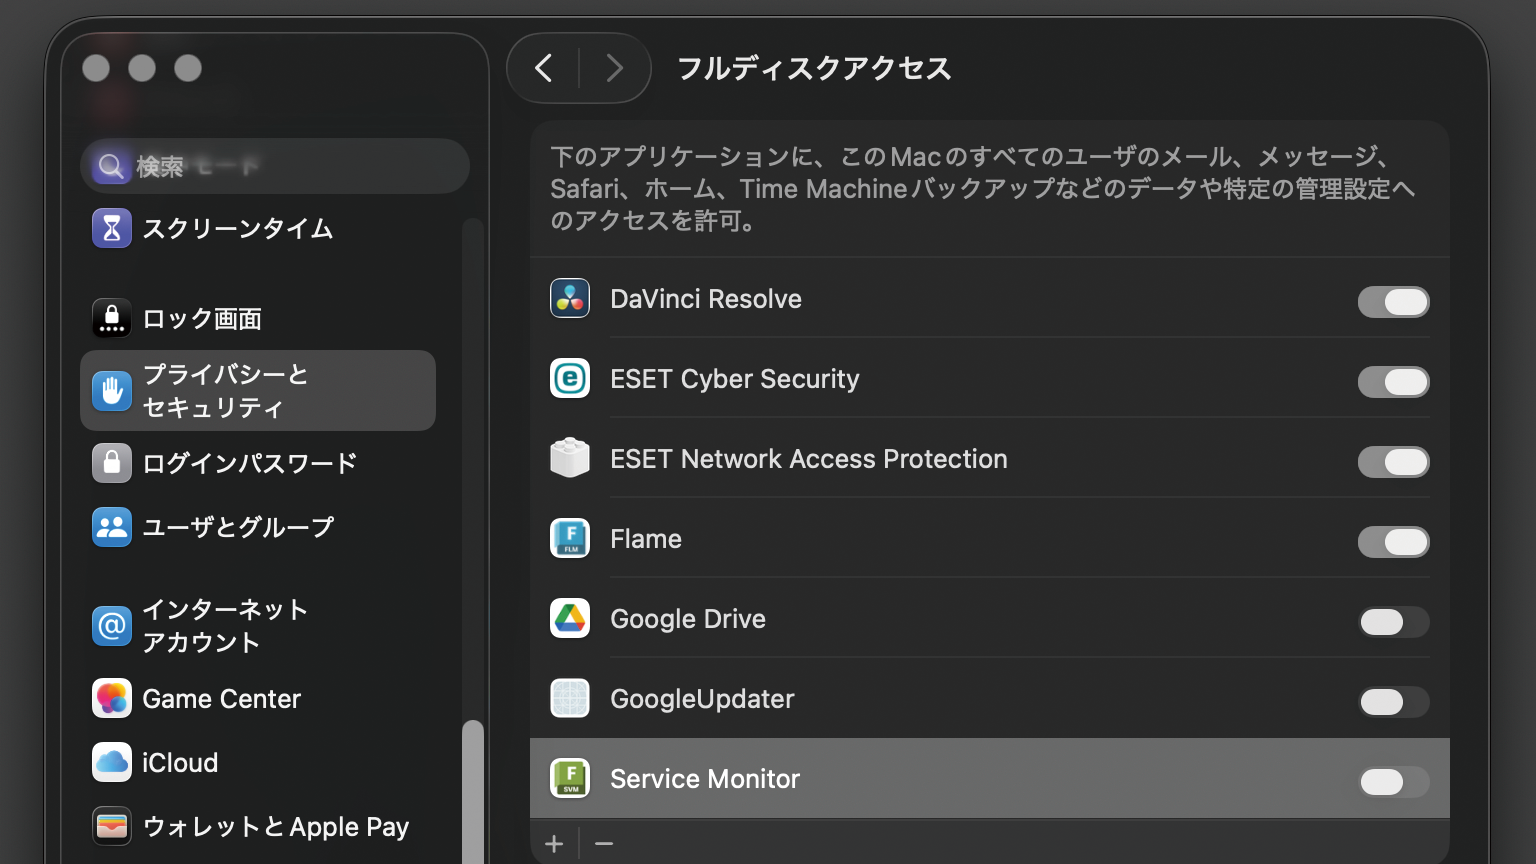
Task: Click the Flame app icon
Action: pos(570,539)
